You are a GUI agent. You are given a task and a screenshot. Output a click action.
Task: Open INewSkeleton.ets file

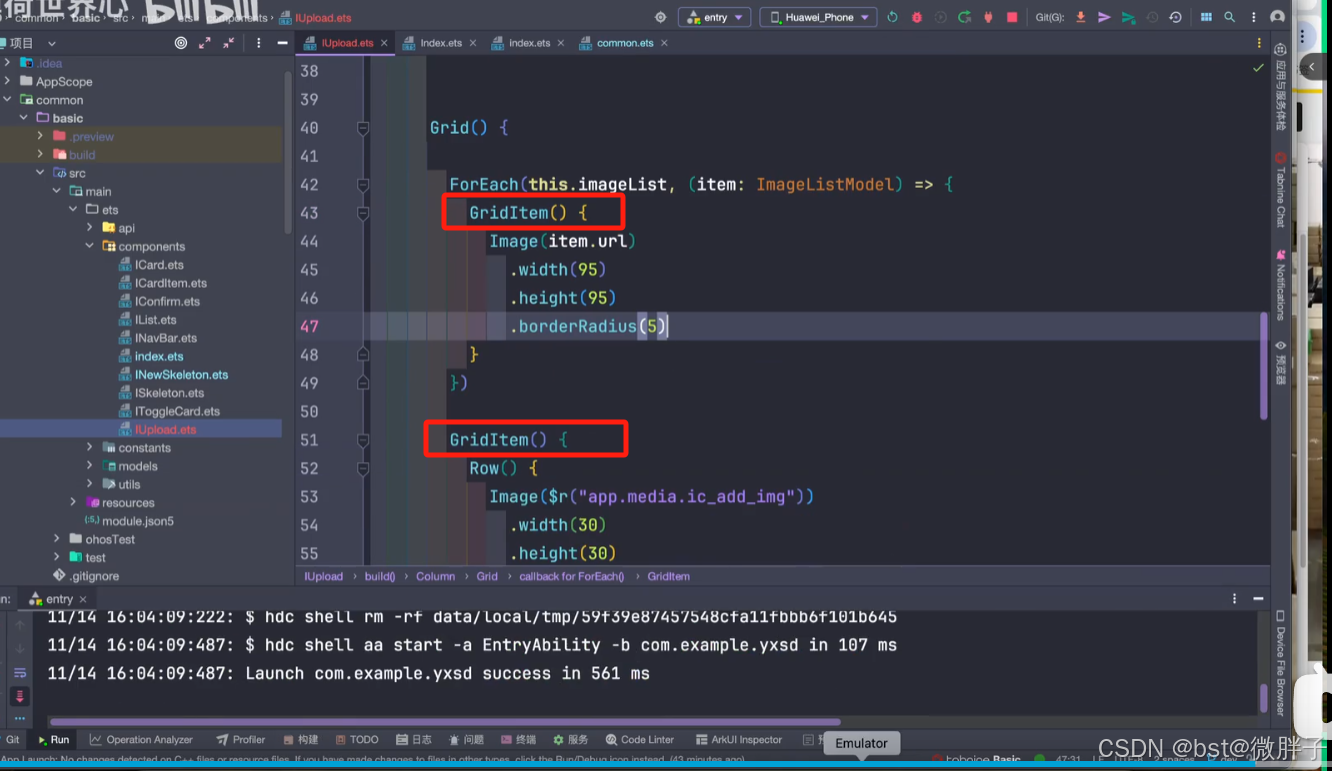coord(181,375)
